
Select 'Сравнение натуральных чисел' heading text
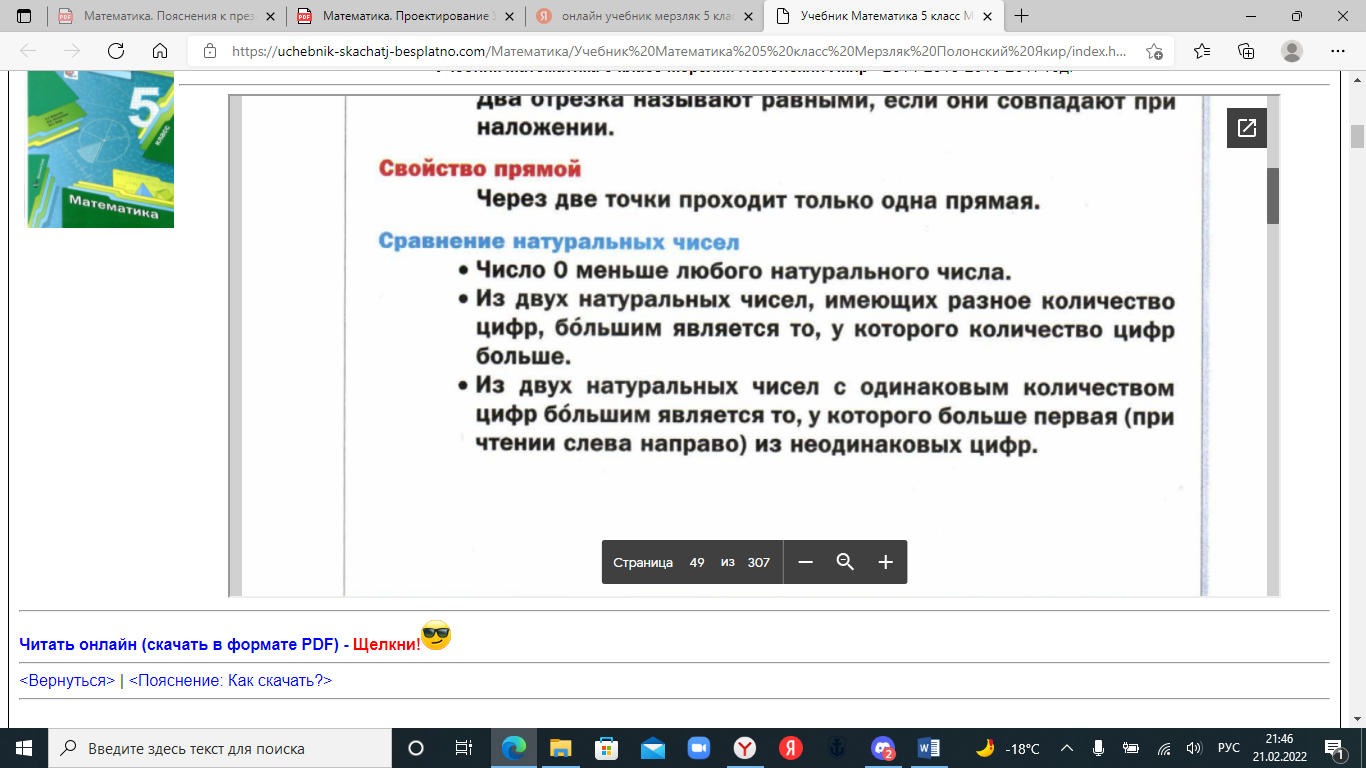tap(559, 242)
